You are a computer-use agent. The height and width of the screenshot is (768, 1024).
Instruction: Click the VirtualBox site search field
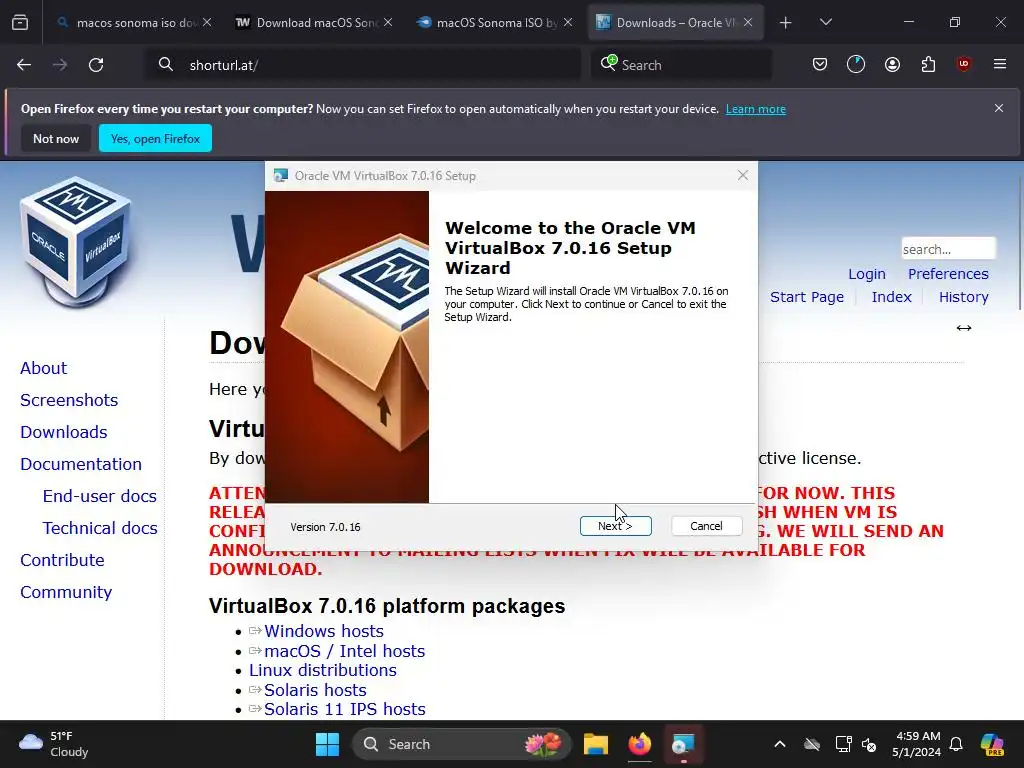tap(948, 249)
